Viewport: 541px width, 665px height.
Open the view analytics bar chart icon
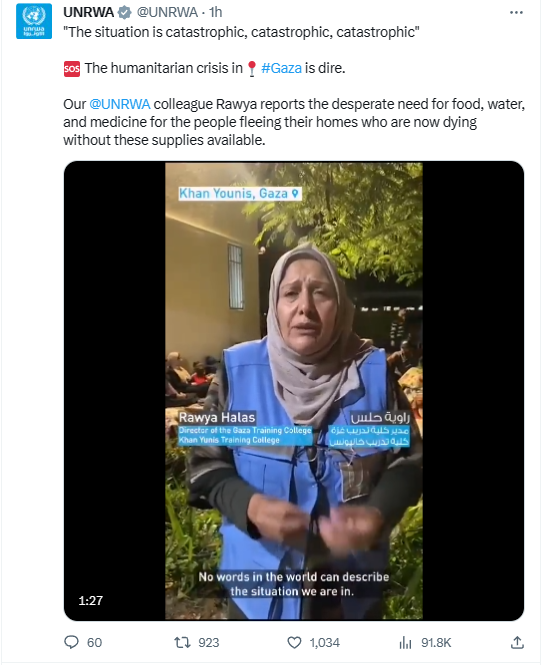(405, 643)
